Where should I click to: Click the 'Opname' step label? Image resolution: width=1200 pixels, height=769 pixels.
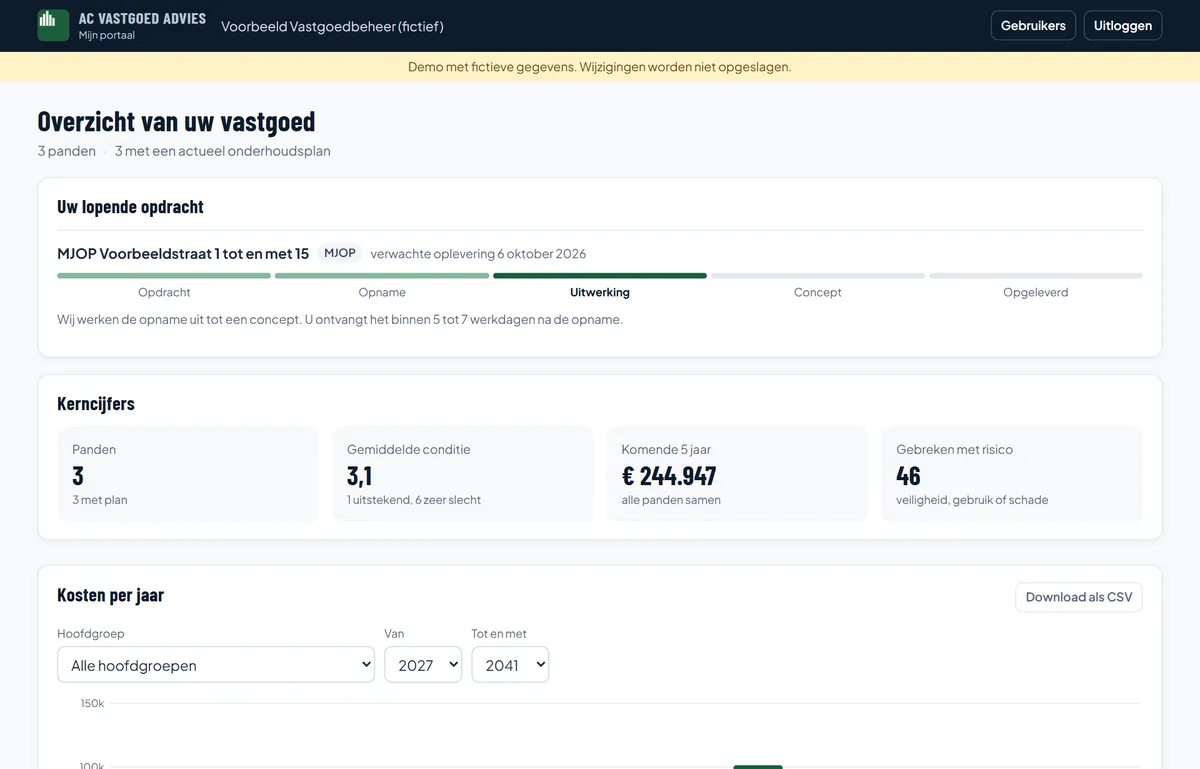pos(382,292)
